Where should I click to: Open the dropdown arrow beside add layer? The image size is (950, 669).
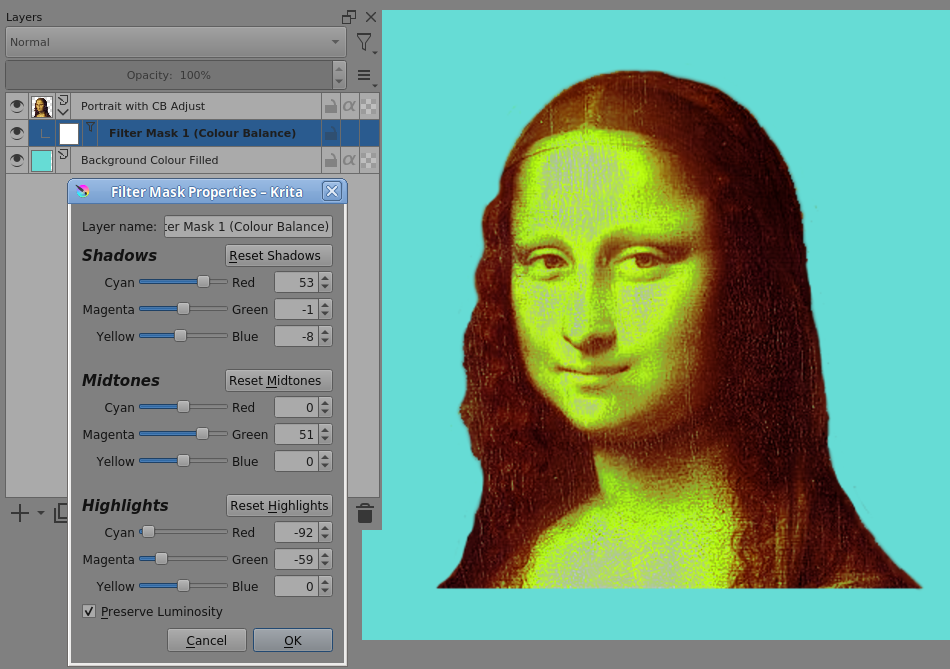click(x=41, y=513)
